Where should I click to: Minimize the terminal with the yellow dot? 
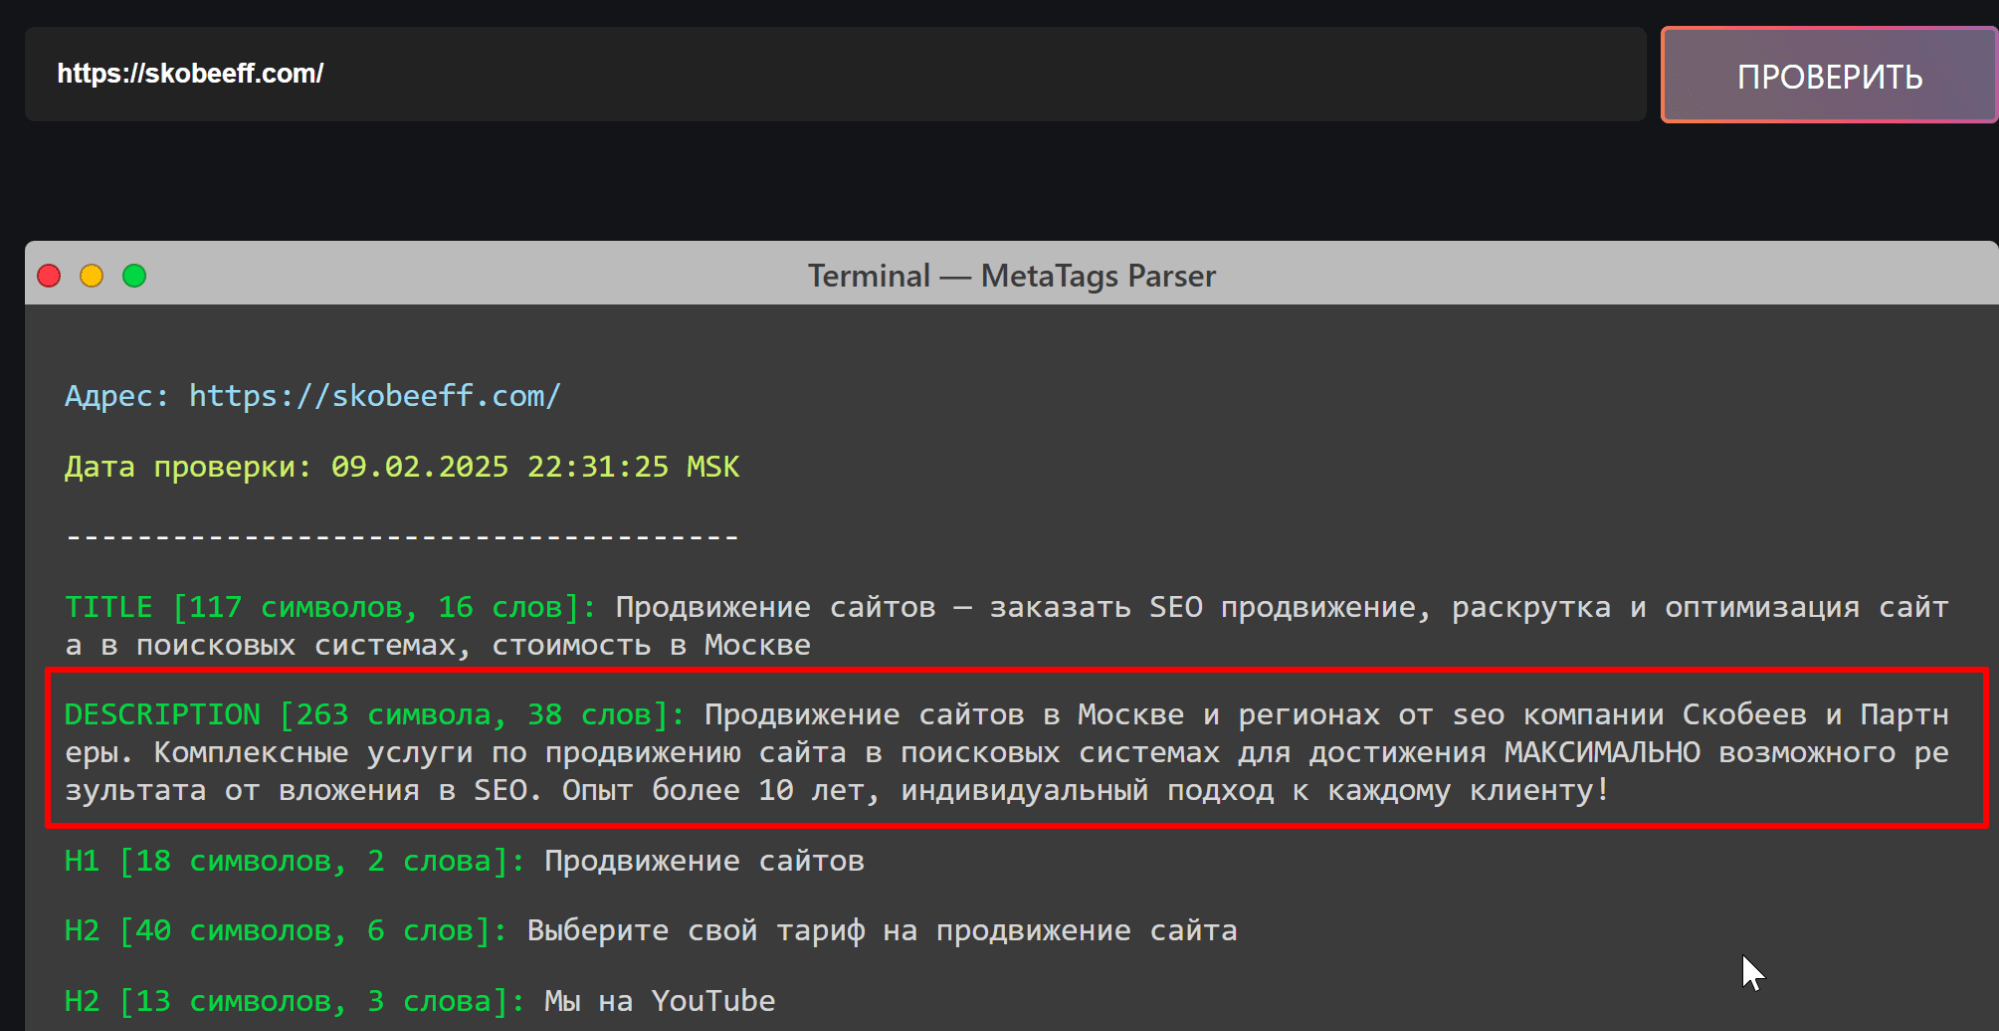click(92, 276)
